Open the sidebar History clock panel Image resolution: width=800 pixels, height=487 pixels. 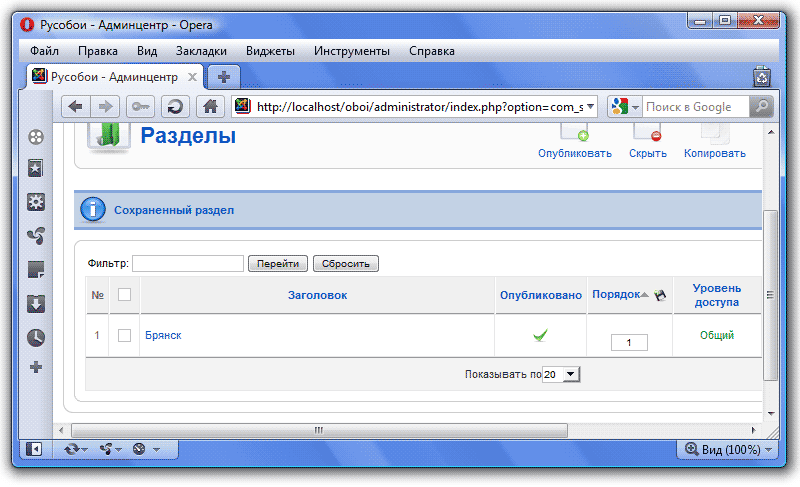coord(36,337)
